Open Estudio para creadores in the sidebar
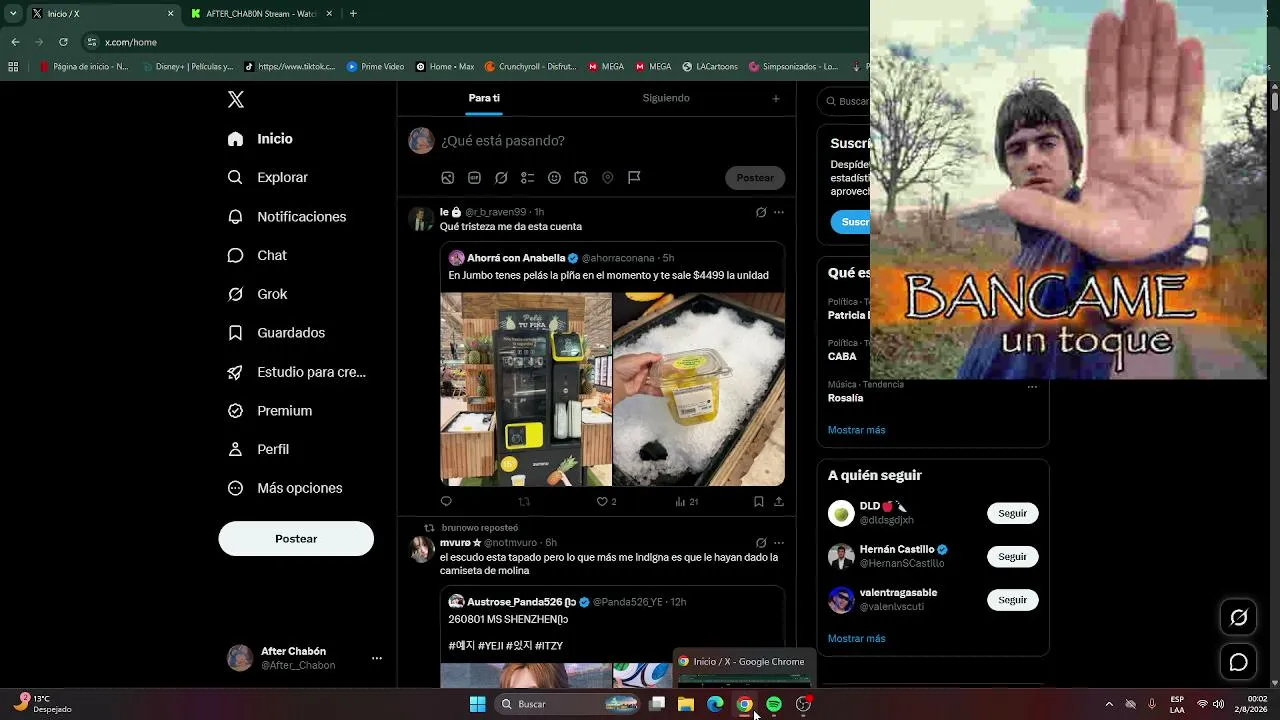Screen dimensions: 1280x720 click(x=296, y=372)
